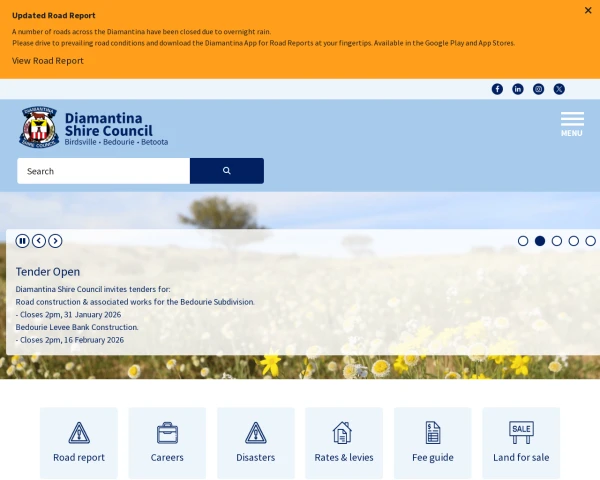The image size is (600, 480).
Task: Open the Tender Open heading
Action: point(48,272)
